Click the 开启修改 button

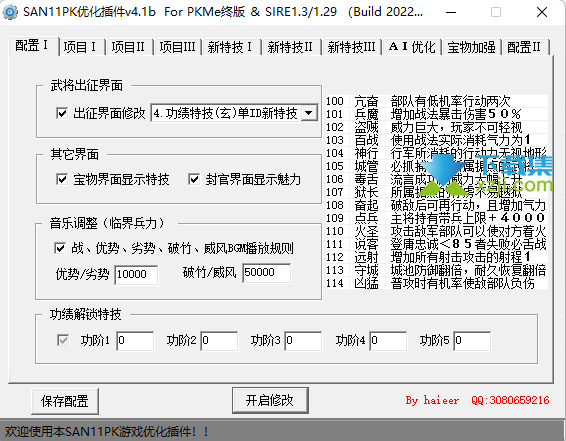270,400
